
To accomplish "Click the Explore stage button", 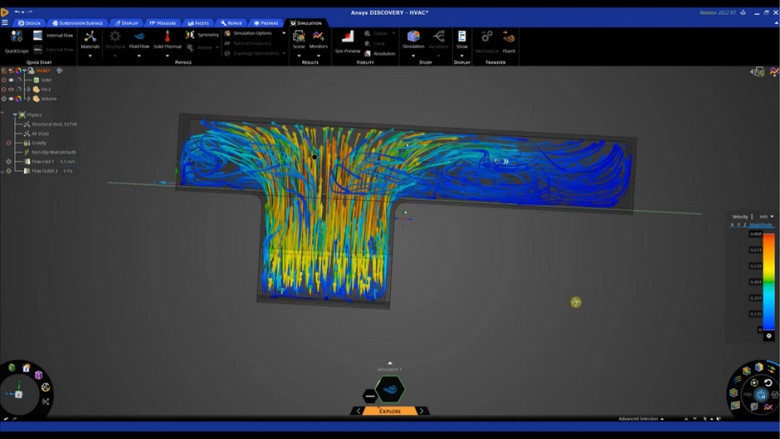I will (390, 411).
